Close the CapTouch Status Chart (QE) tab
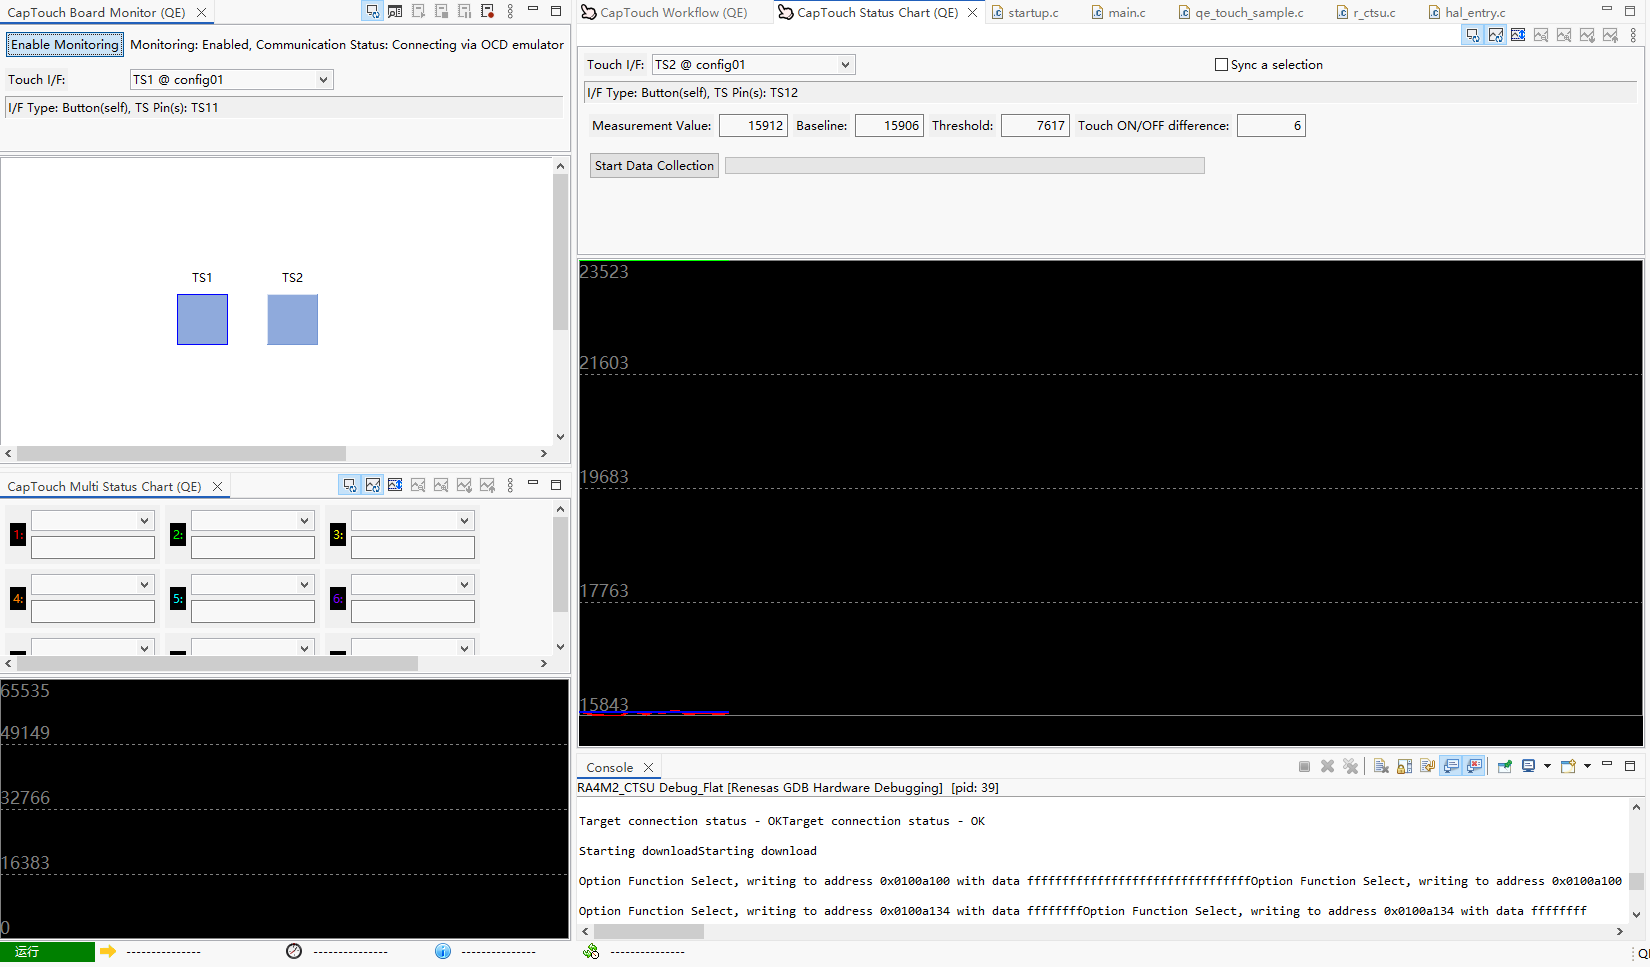This screenshot has width=1650, height=967. (972, 12)
